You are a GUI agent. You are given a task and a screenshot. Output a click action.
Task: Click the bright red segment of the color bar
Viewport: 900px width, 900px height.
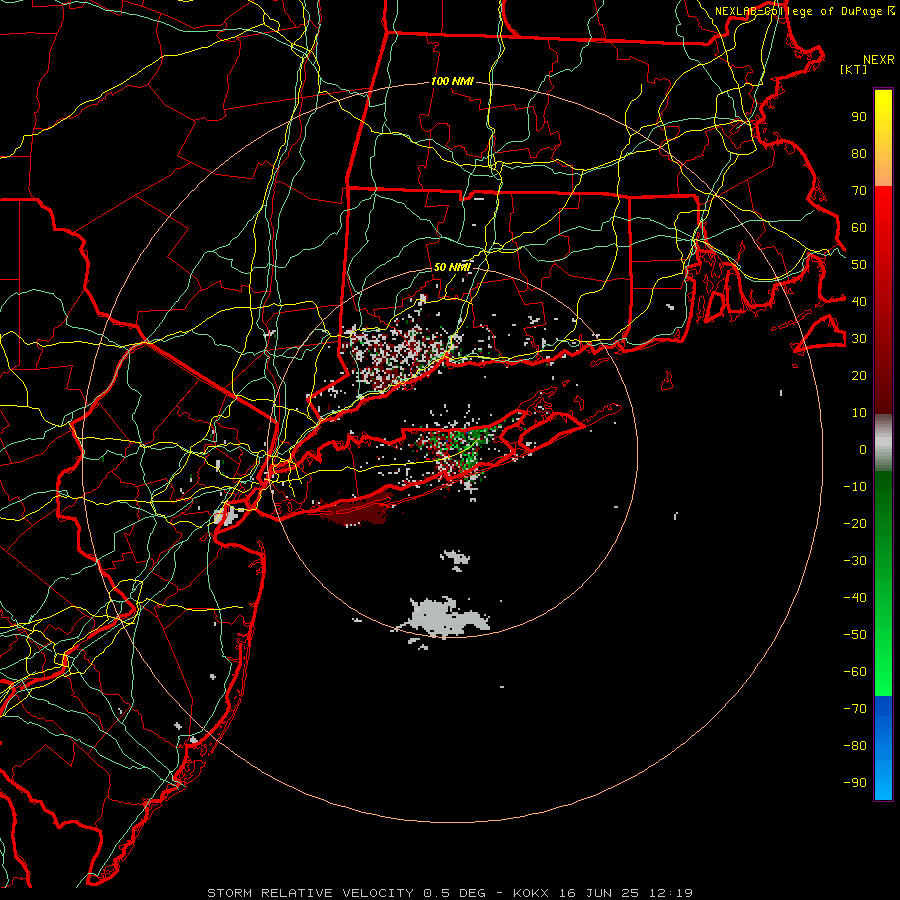pos(883,212)
